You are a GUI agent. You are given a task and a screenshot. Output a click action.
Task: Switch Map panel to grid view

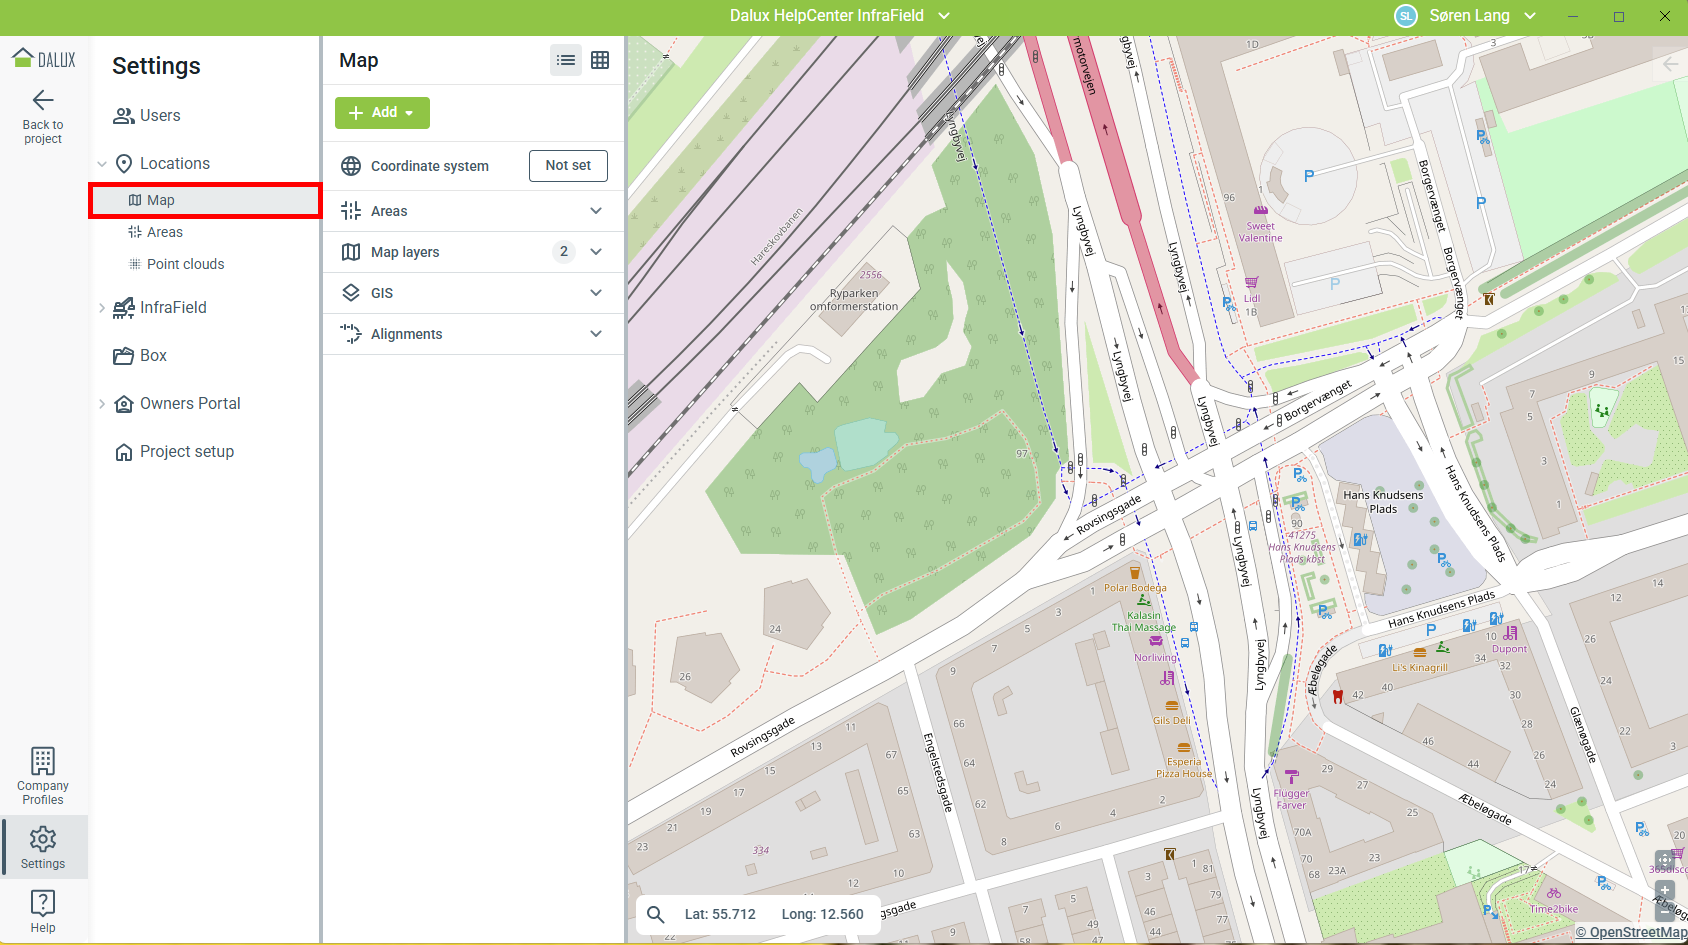click(600, 60)
